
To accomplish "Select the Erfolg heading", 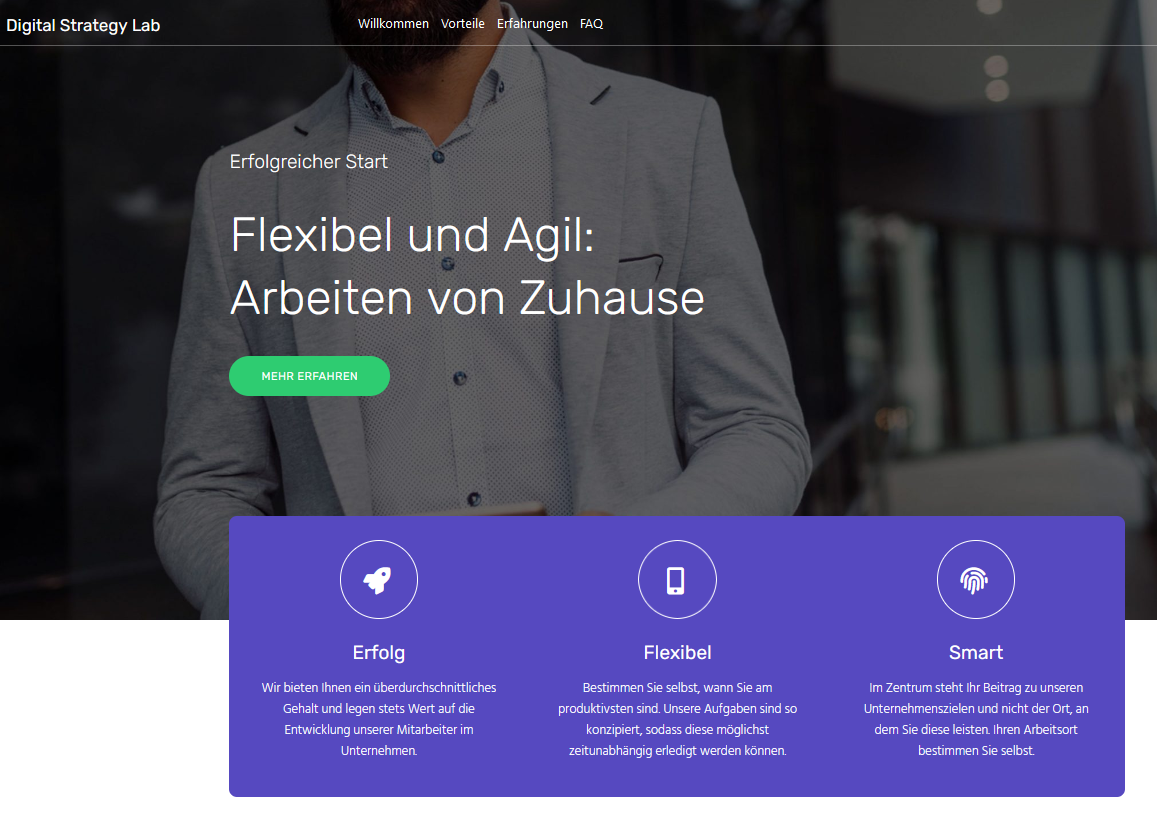I will pyautogui.click(x=379, y=653).
